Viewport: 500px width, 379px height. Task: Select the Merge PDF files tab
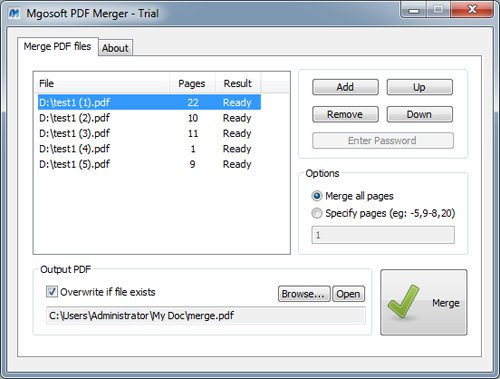[57, 46]
